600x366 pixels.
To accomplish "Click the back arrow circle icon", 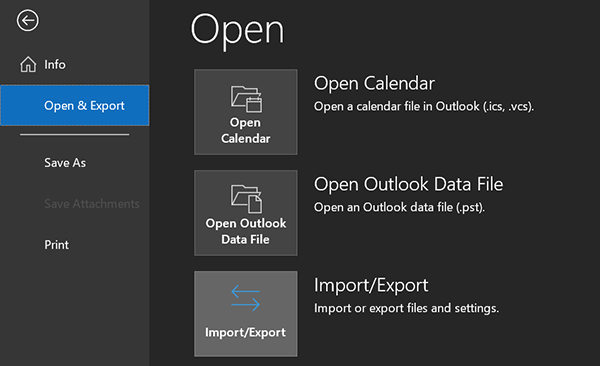I will (x=28, y=20).
